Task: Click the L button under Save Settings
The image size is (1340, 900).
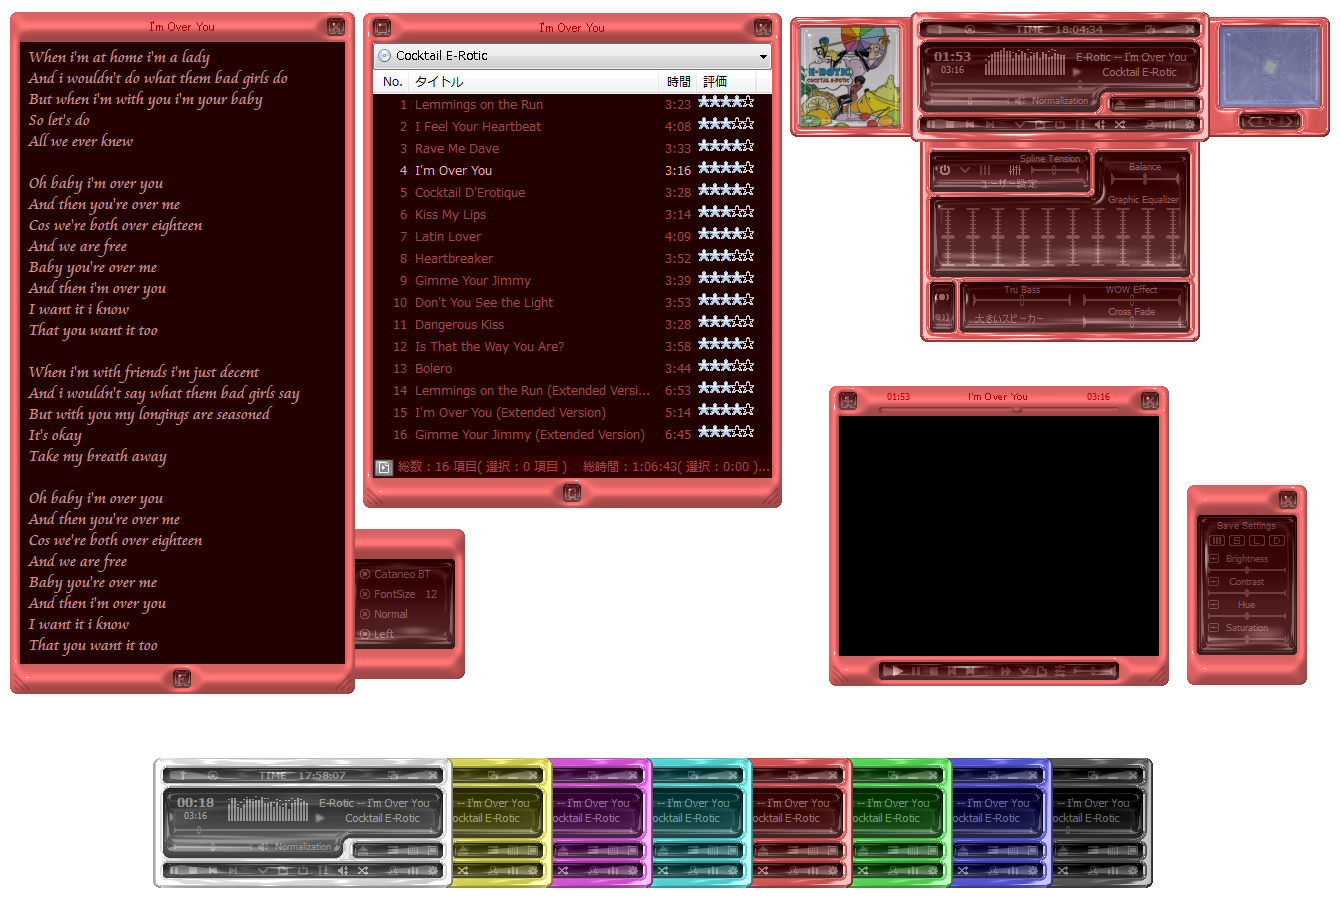Action: point(1257,540)
